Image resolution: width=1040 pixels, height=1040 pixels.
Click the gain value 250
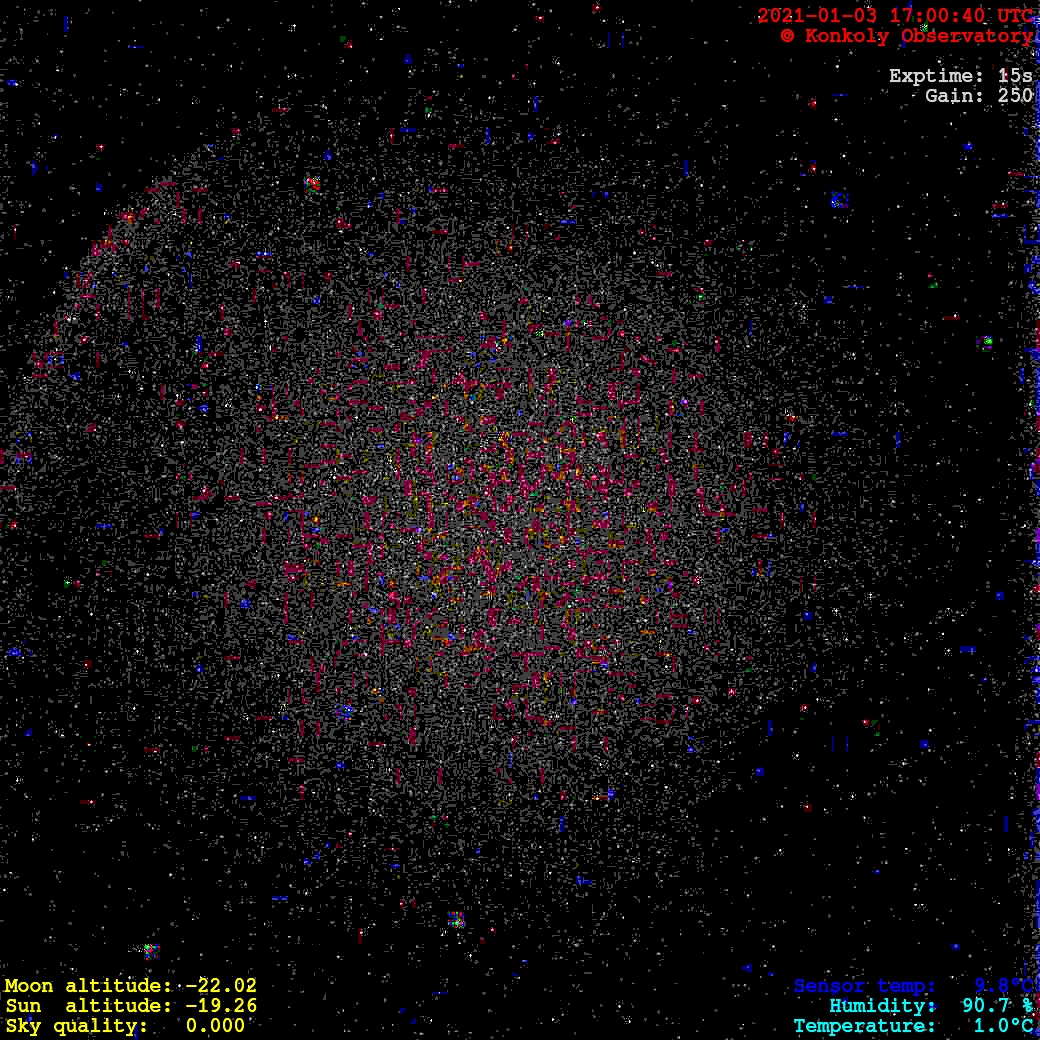[1014, 96]
